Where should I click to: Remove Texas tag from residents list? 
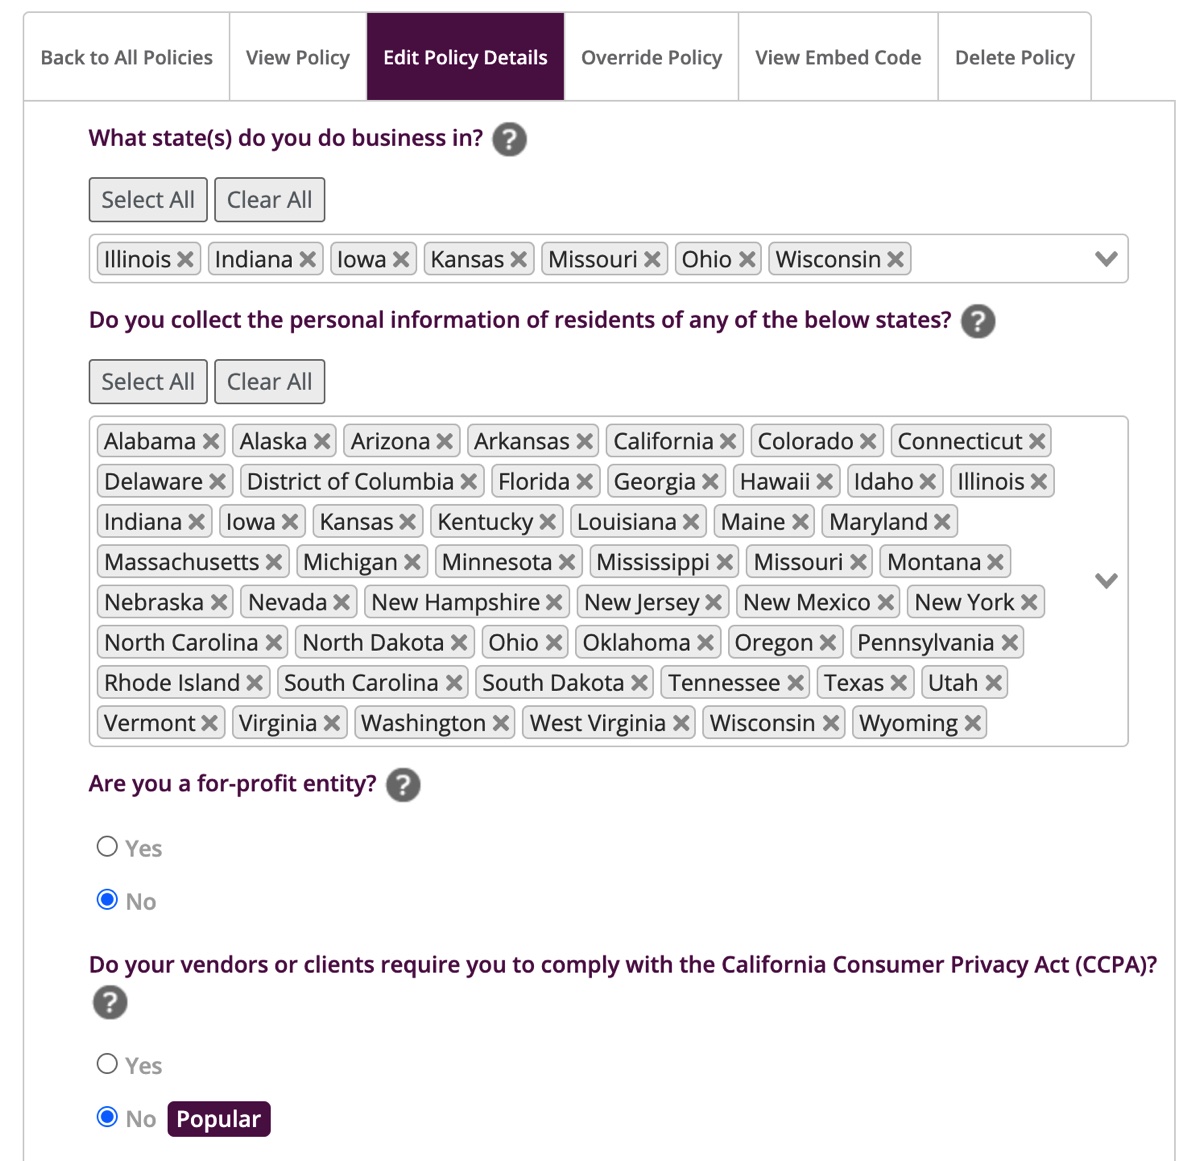898,684
